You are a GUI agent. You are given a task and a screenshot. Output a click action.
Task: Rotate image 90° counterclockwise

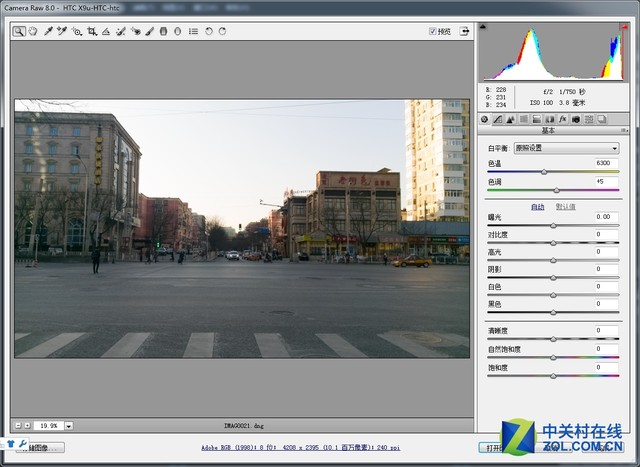coord(208,31)
